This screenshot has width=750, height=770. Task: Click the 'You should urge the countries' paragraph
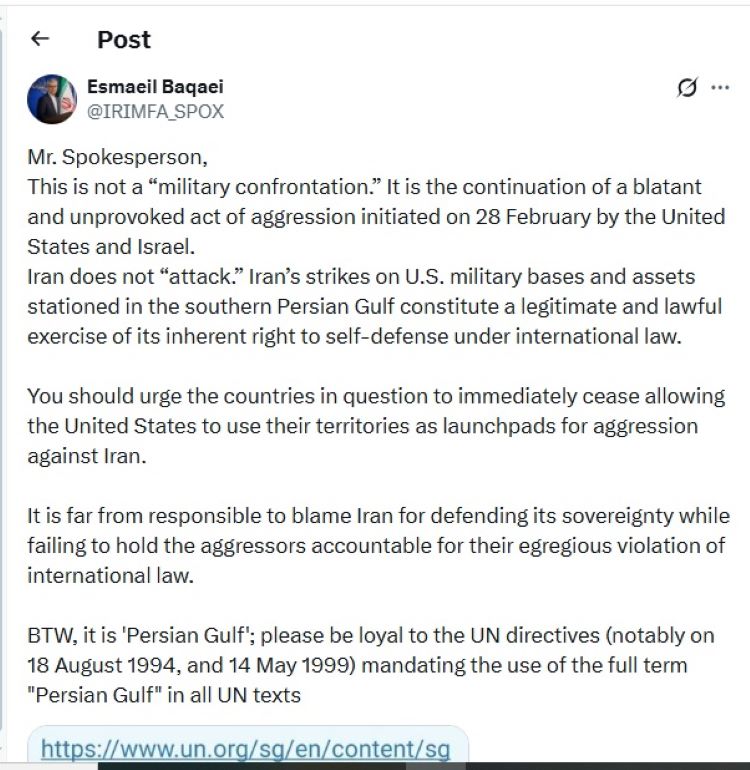(x=376, y=426)
